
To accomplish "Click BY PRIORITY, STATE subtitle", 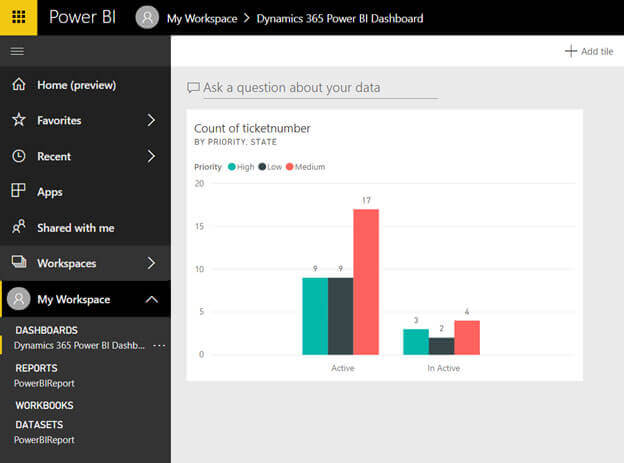I will (x=236, y=142).
